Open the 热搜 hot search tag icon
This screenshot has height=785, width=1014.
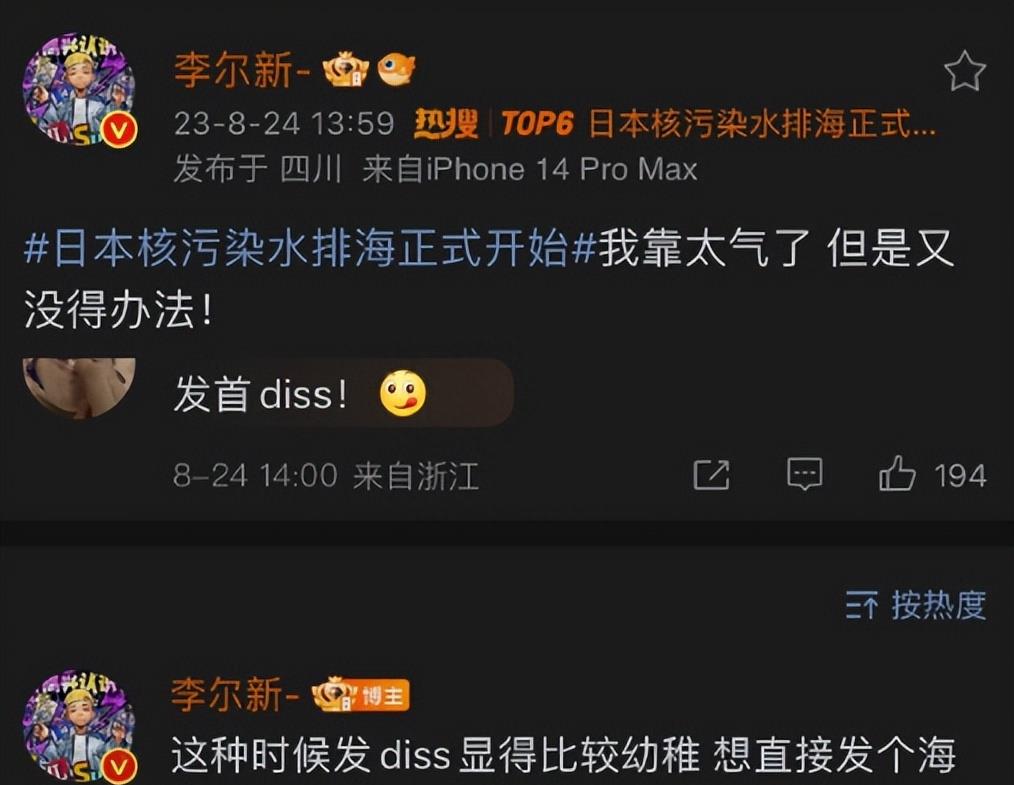[446, 122]
